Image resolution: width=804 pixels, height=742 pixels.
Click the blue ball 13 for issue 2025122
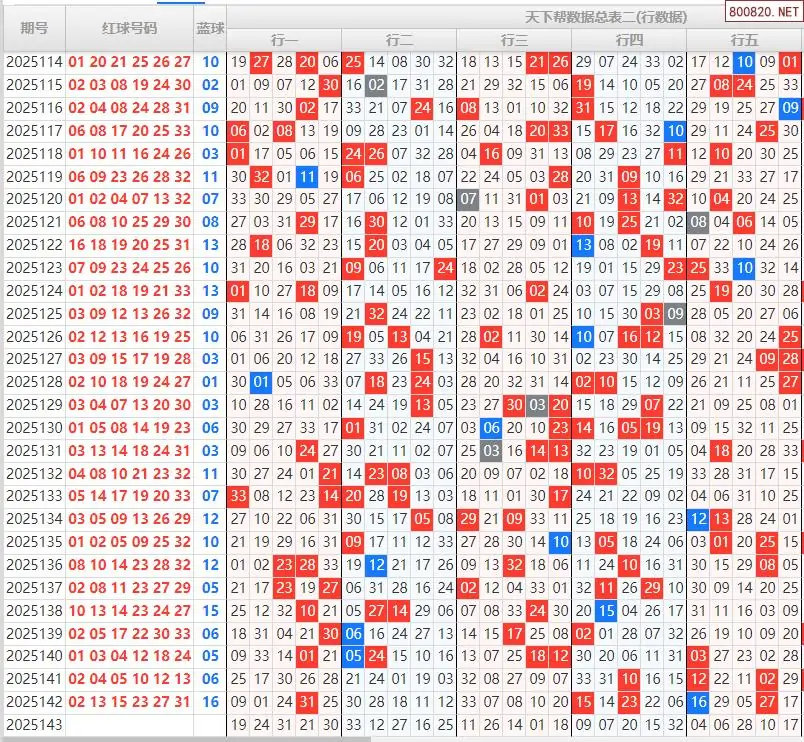(x=210, y=245)
